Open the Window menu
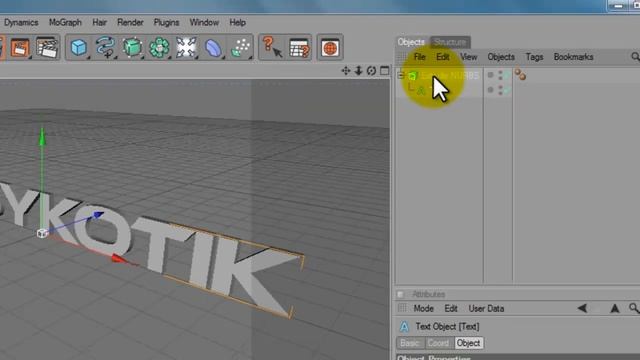640x360 pixels. pos(204,22)
